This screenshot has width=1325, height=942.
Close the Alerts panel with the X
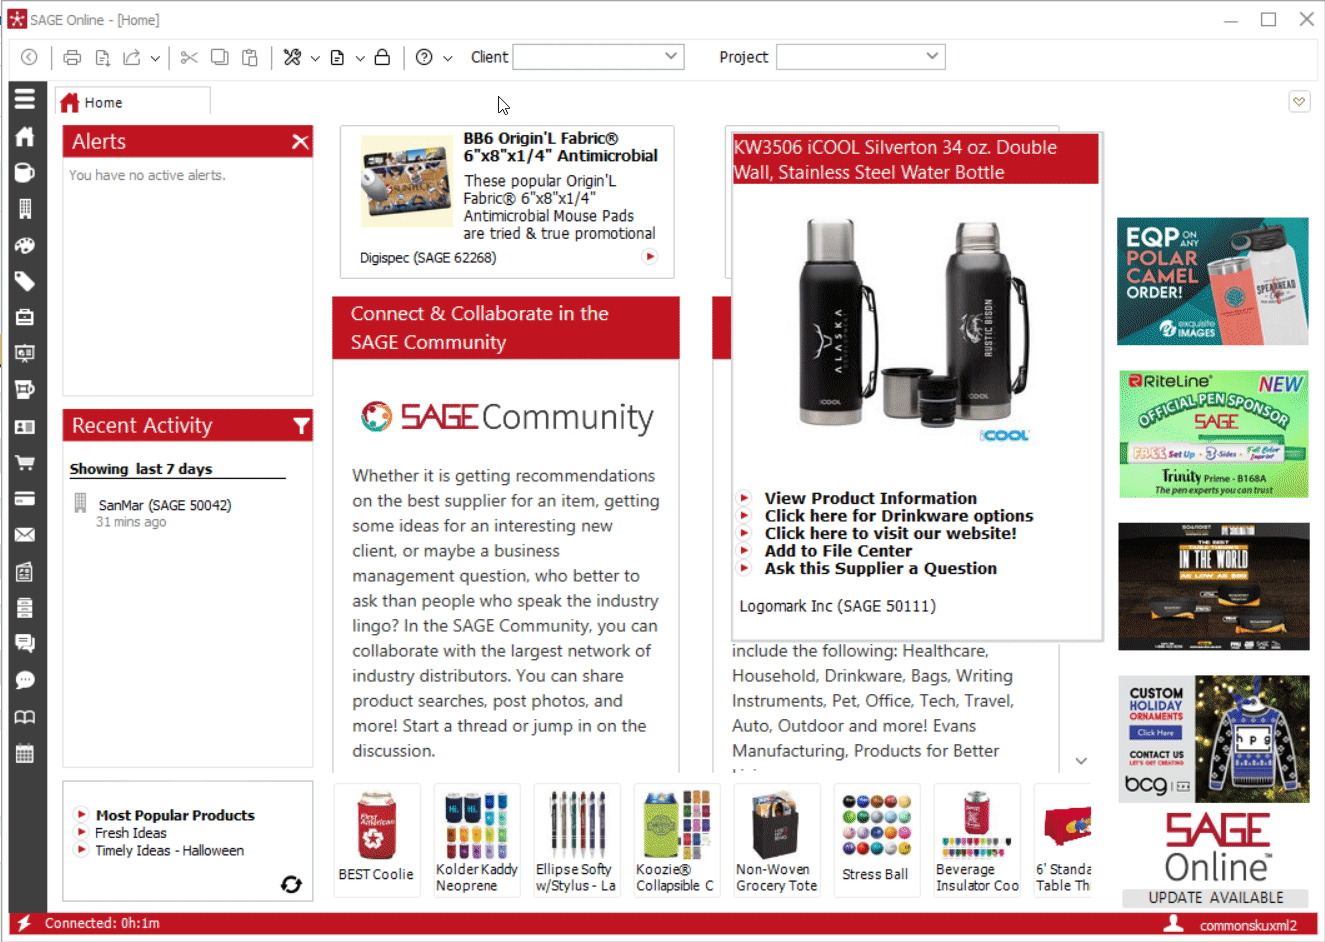click(x=300, y=142)
